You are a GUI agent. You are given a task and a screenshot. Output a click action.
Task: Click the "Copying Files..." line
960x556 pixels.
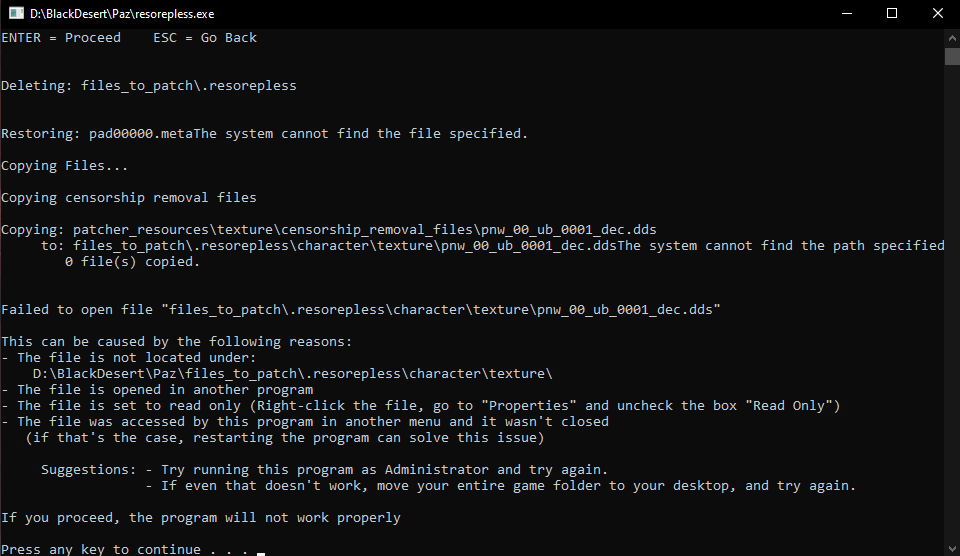click(65, 166)
